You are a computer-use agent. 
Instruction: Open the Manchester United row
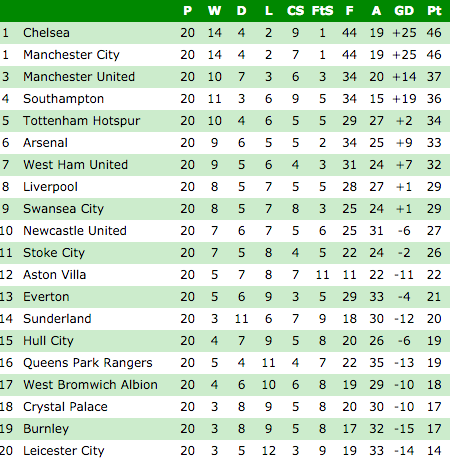tap(225, 77)
